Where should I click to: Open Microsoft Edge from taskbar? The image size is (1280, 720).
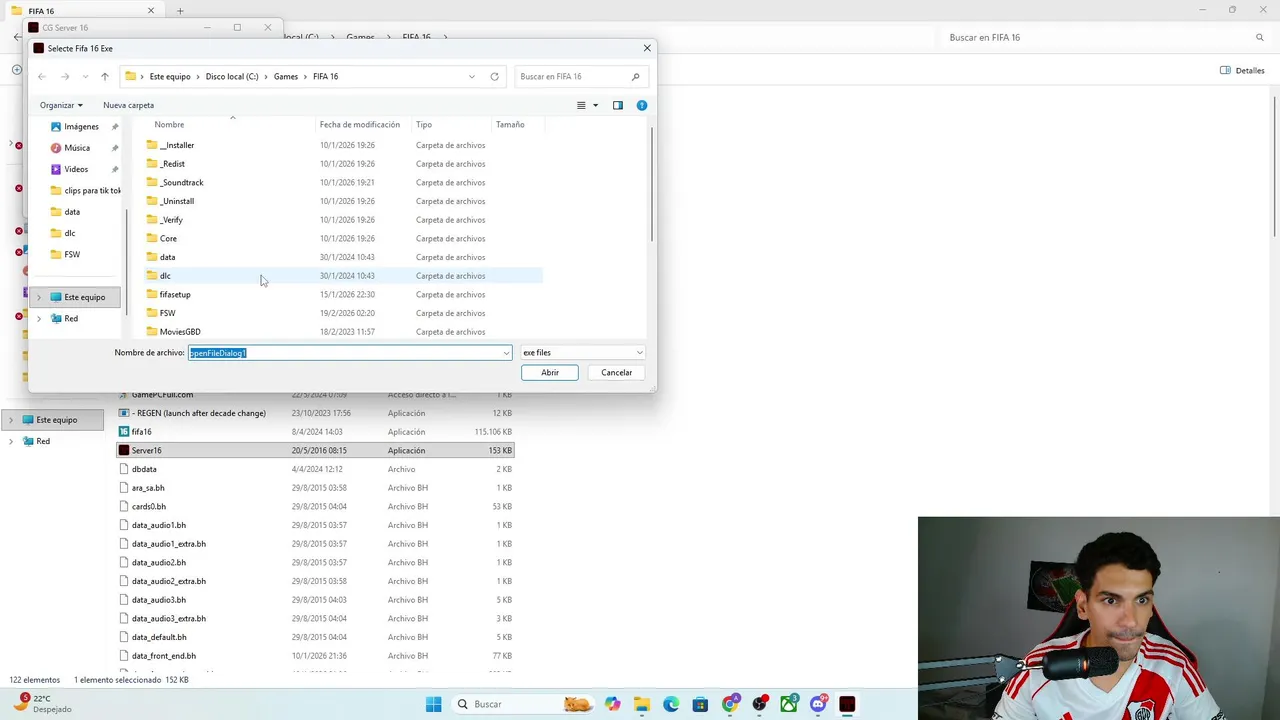(671, 704)
